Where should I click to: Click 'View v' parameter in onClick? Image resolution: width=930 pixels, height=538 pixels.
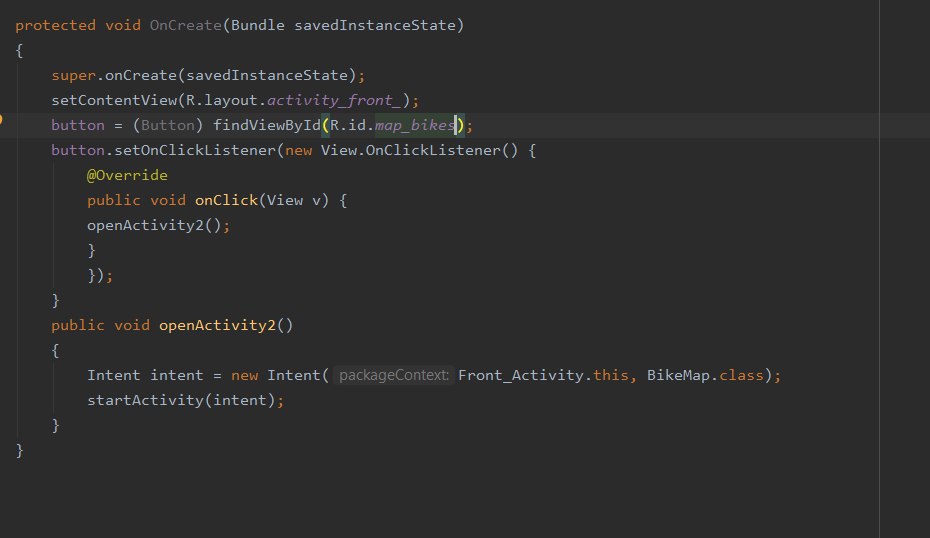294,200
